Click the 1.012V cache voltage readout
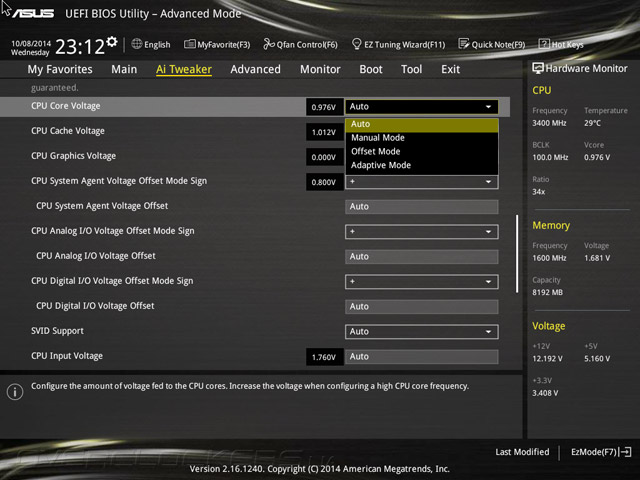640x480 pixels. click(x=324, y=132)
